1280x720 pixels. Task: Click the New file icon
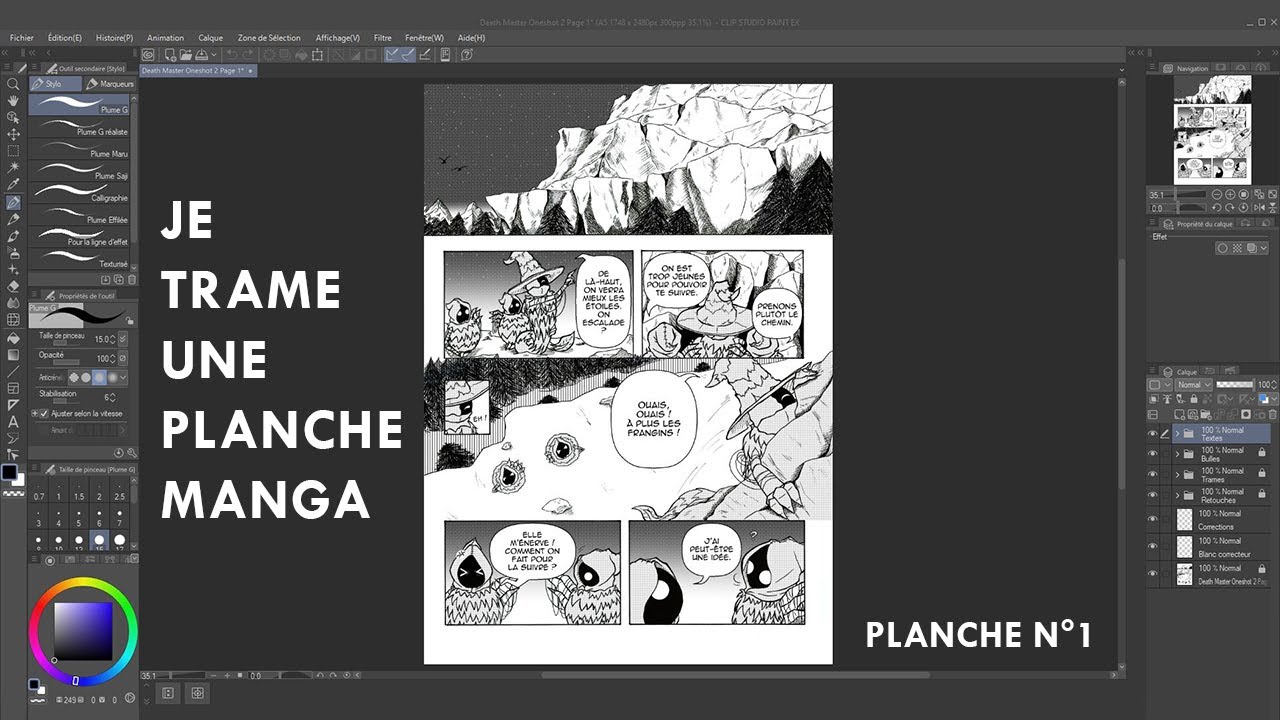point(171,55)
